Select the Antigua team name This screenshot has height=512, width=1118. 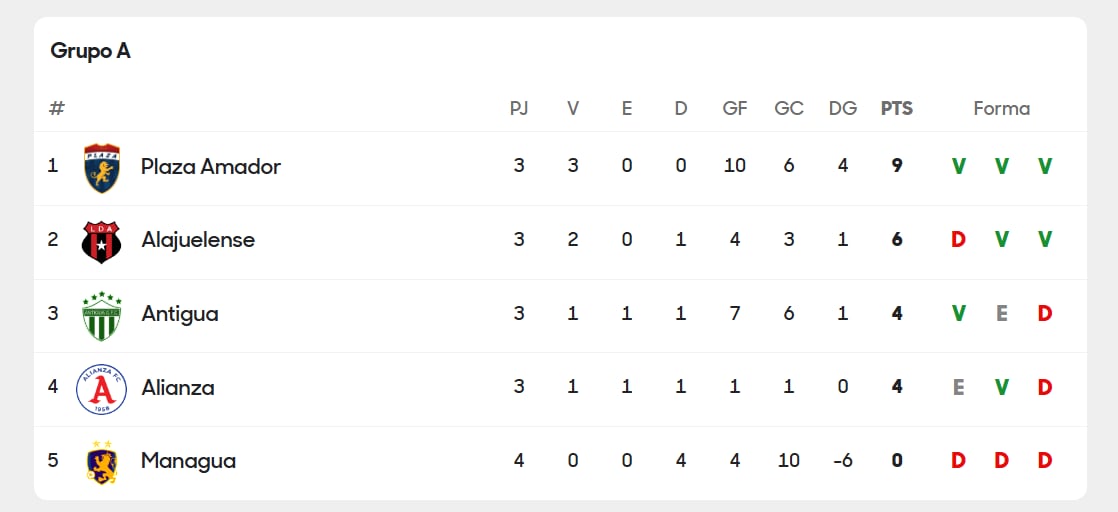pos(179,314)
